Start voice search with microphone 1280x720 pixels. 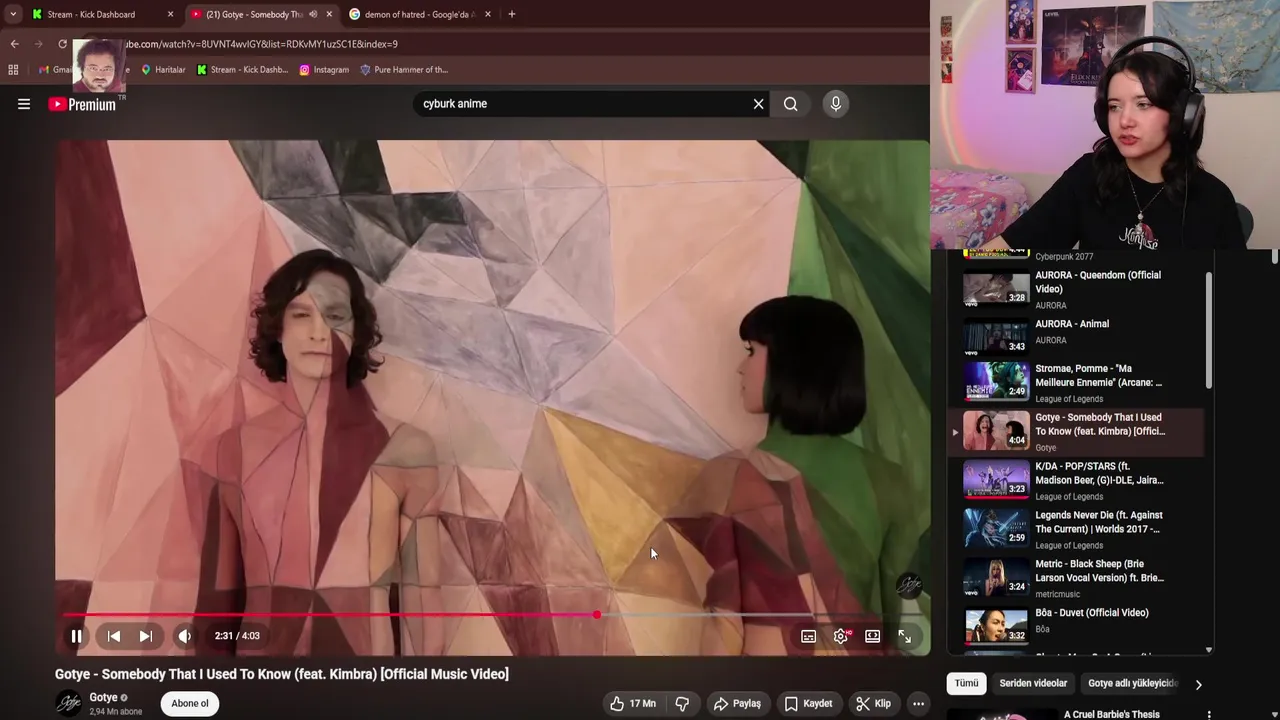(836, 104)
